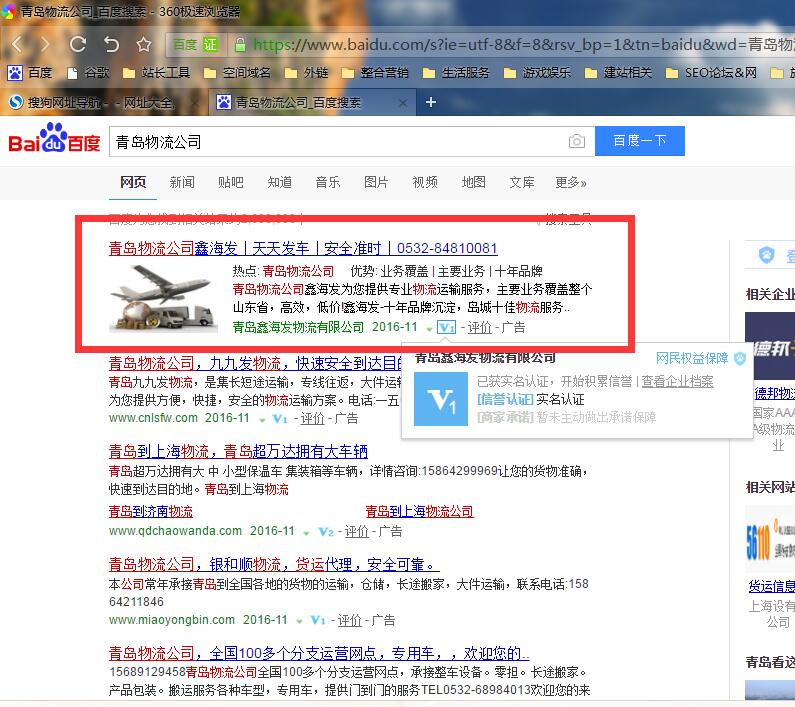Select the 图片 search tab
The height and width of the screenshot is (707, 795).
click(376, 183)
